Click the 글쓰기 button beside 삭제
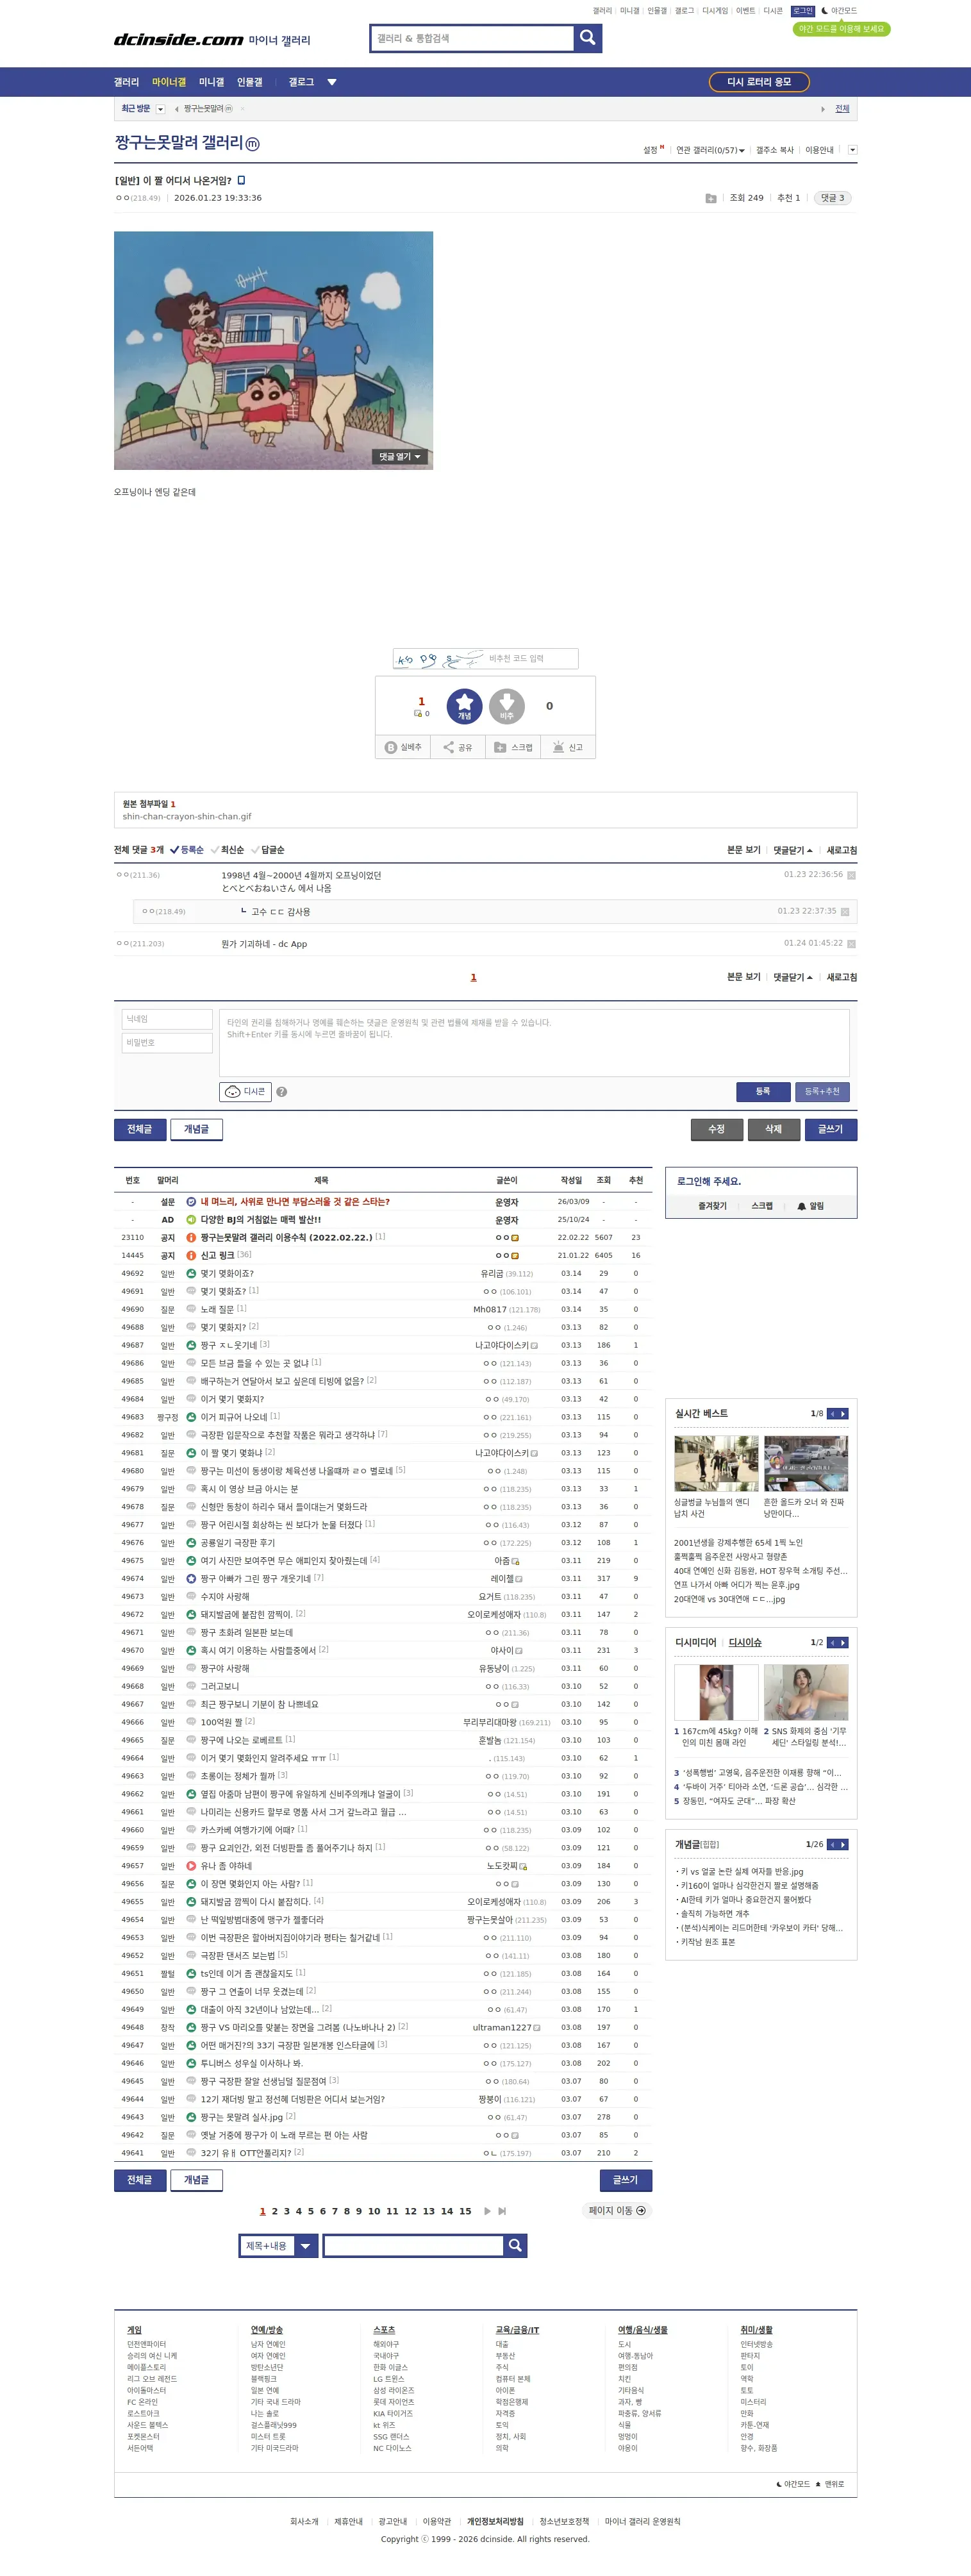Image resolution: width=971 pixels, height=2576 pixels. pos(831,1129)
